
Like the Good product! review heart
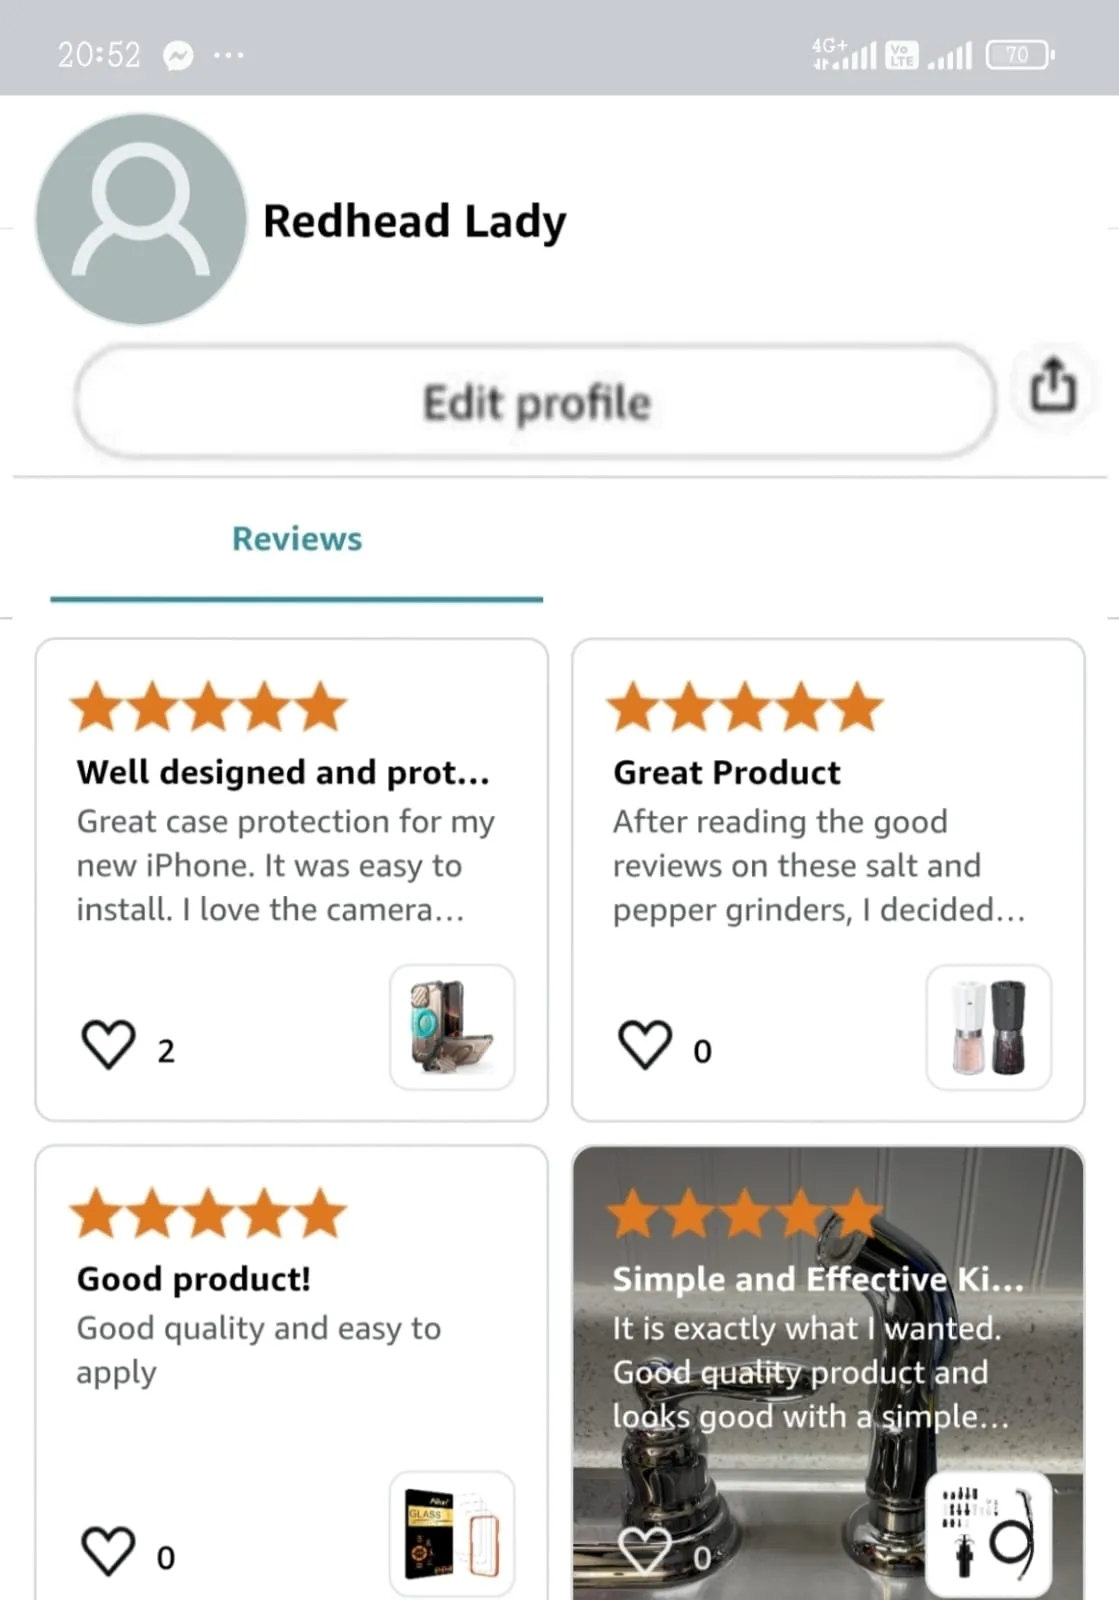click(x=107, y=1551)
